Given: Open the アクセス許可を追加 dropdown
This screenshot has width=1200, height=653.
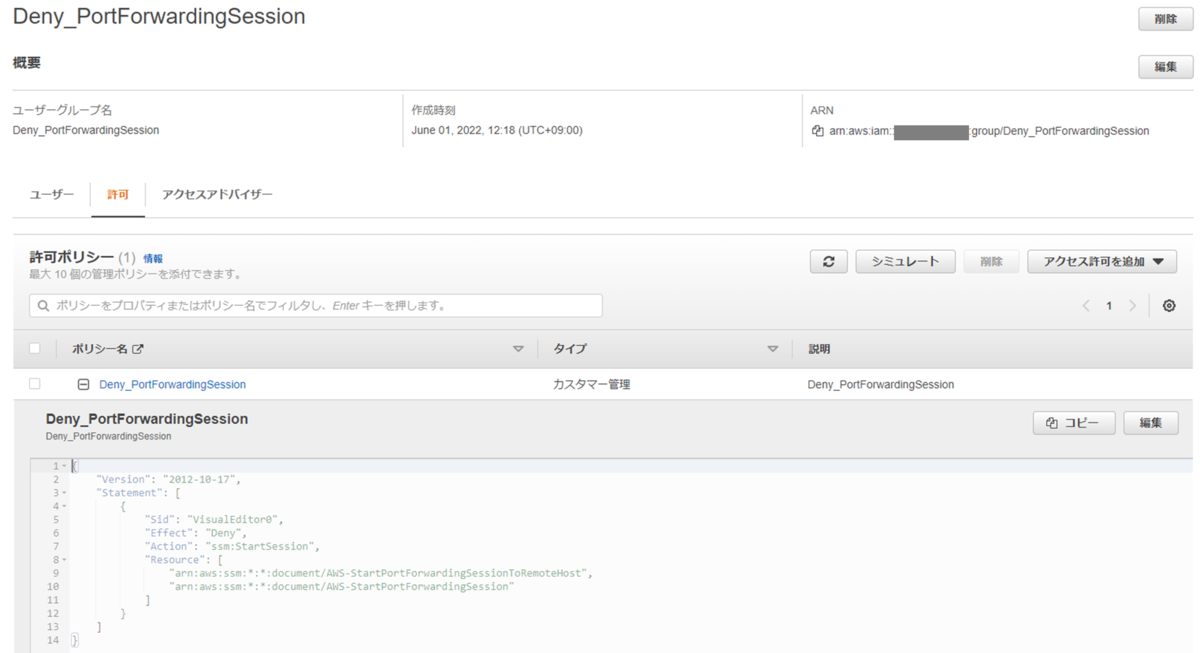Looking at the screenshot, I should [1102, 261].
